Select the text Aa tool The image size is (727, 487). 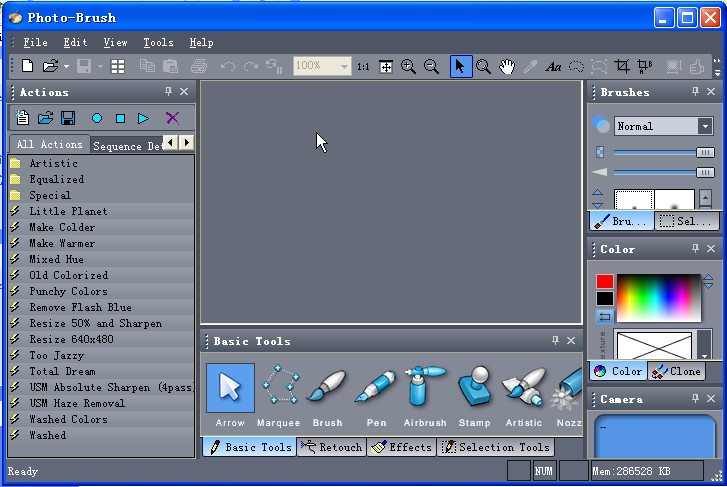pyautogui.click(x=553, y=67)
